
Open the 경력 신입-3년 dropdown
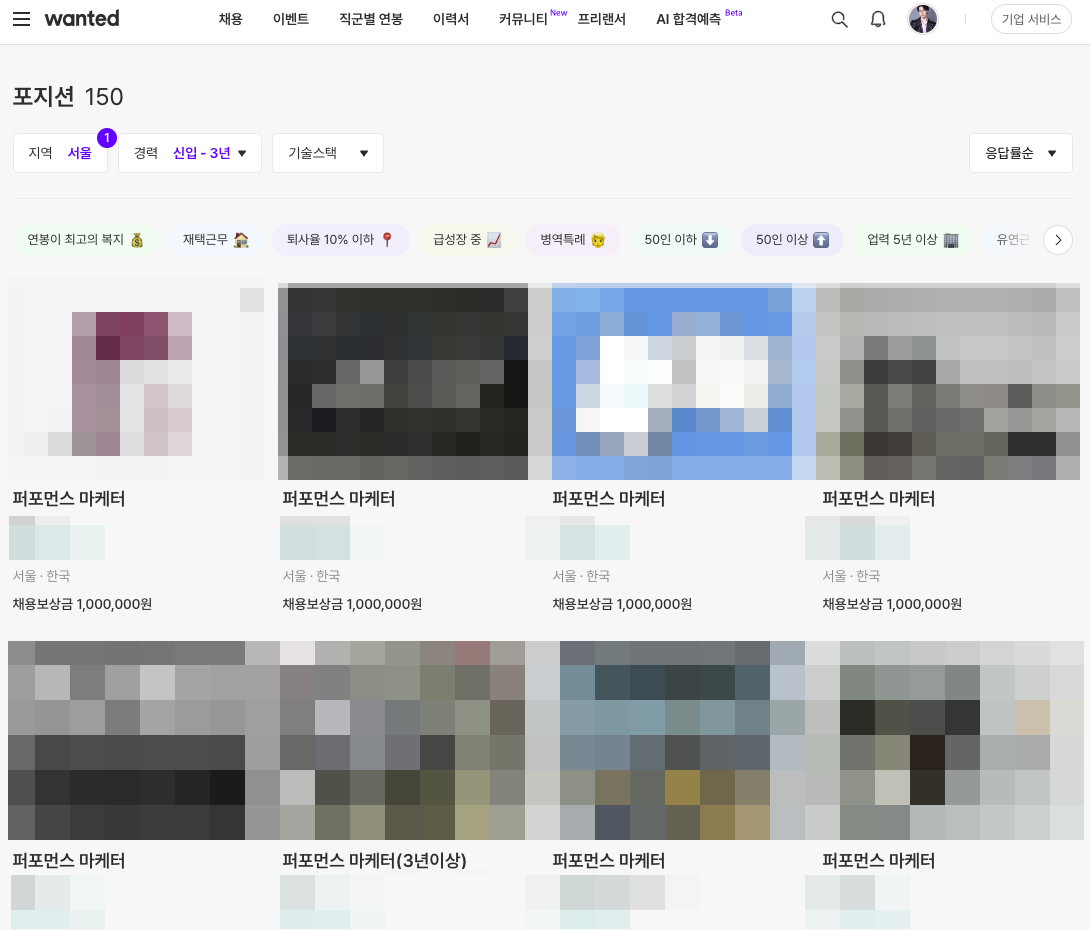pos(189,152)
